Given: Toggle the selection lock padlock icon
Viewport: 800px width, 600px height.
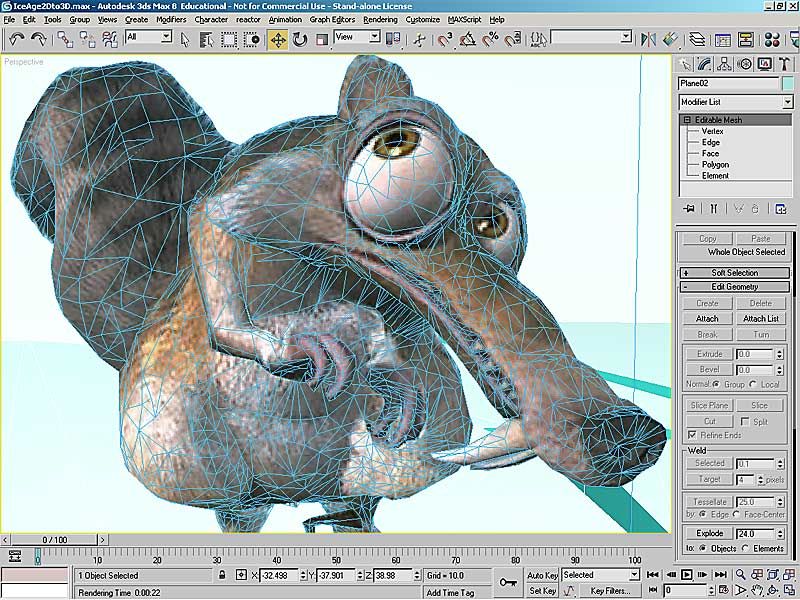Looking at the screenshot, I should click(x=221, y=575).
